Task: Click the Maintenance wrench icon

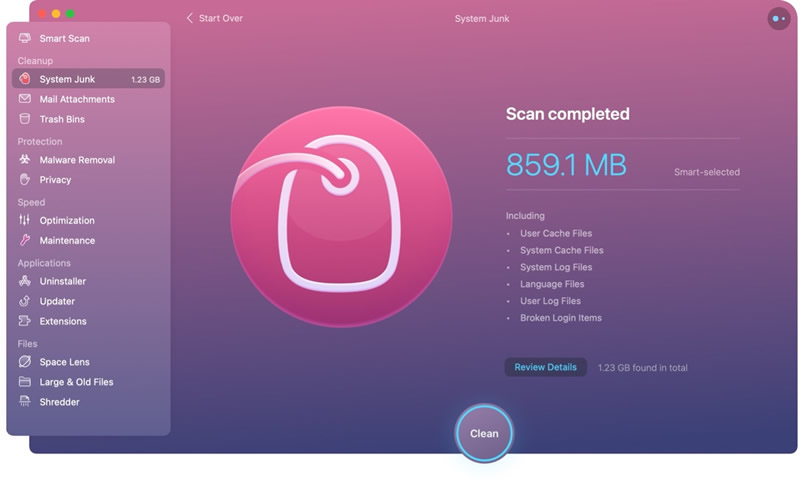Action: (24, 240)
